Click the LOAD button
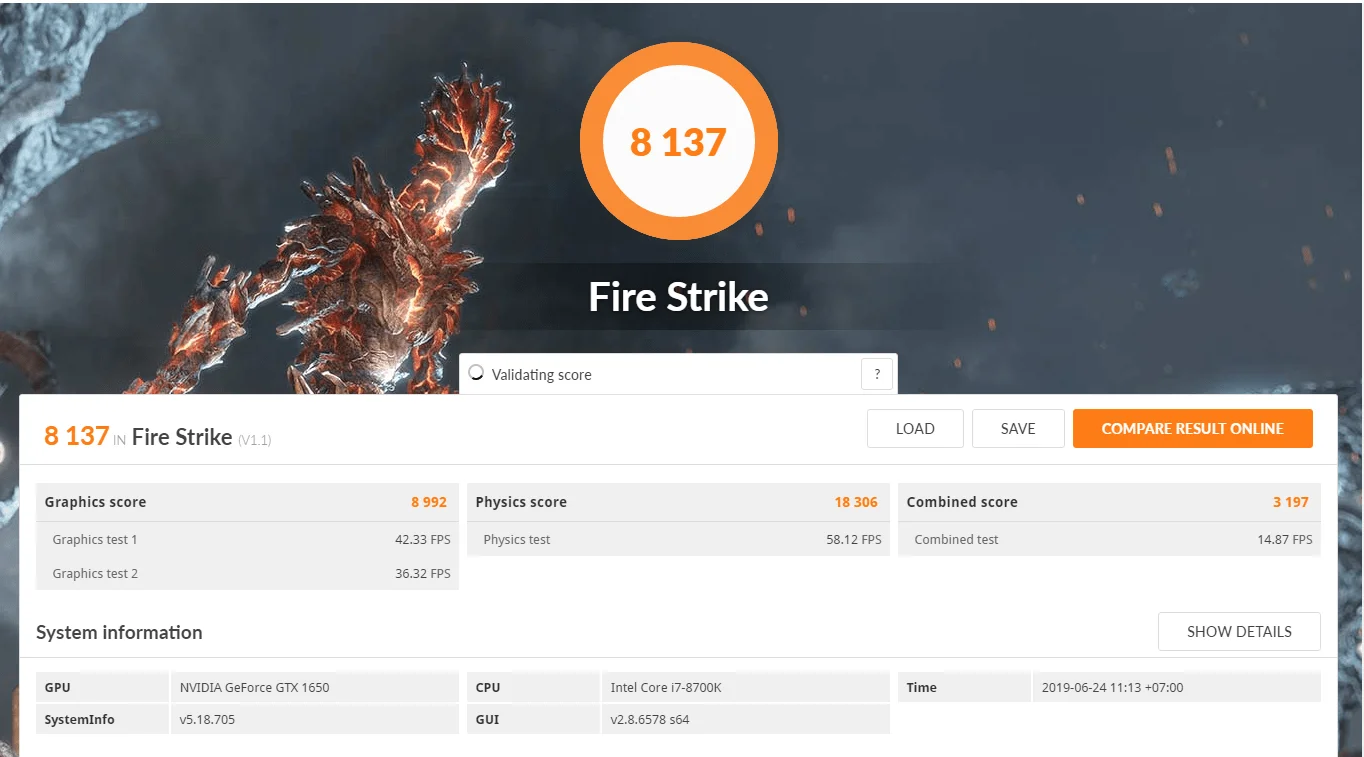 point(915,428)
